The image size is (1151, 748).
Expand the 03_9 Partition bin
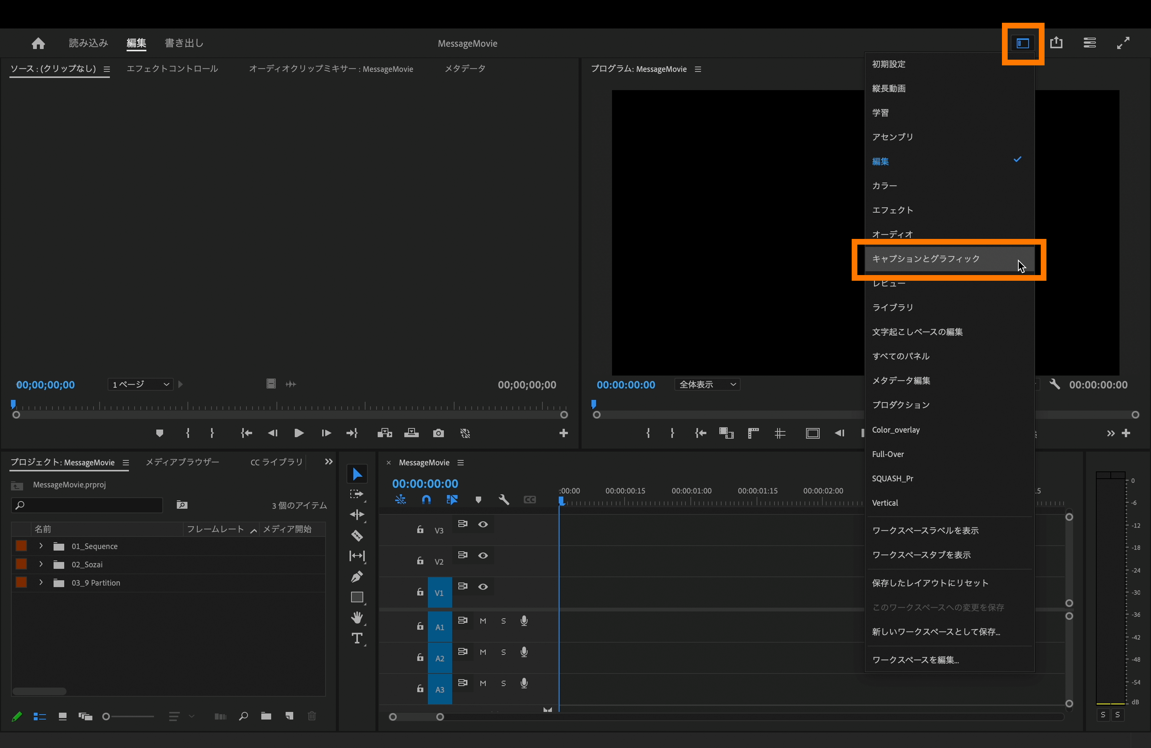(x=41, y=583)
